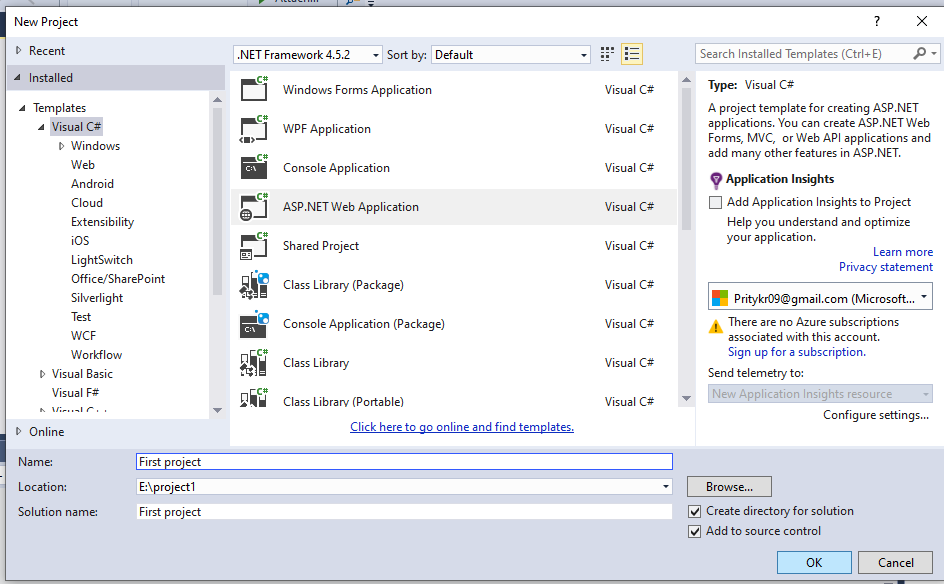Cancel the New Project dialog
The height and width of the screenshot is (584, 944).
(x=895, y=562)
